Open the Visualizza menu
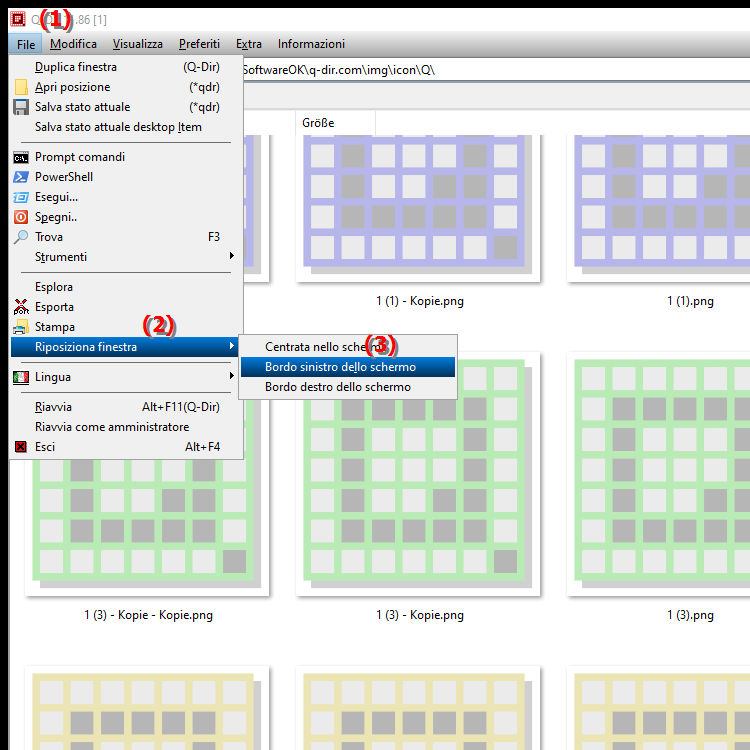The width and height of the screenshot is (750, 750). tap(138, 44)
